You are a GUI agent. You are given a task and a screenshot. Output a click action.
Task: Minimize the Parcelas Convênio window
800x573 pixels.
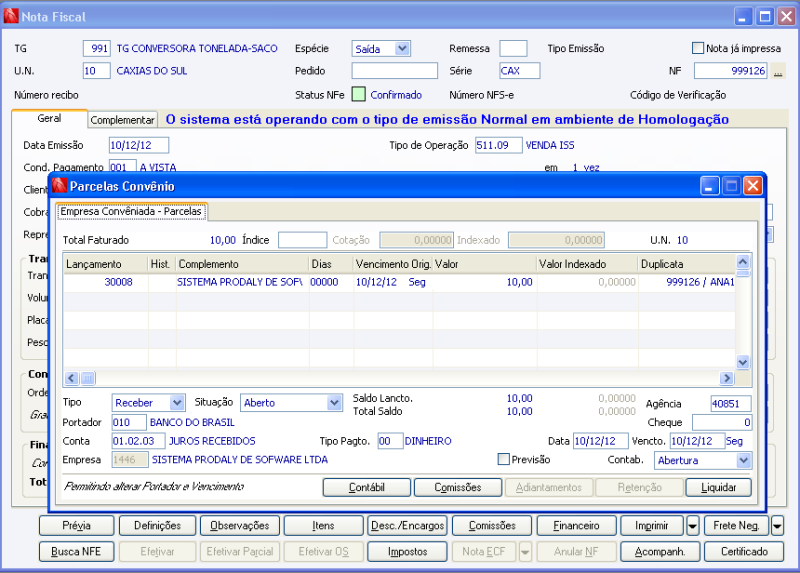pos(710,186)
